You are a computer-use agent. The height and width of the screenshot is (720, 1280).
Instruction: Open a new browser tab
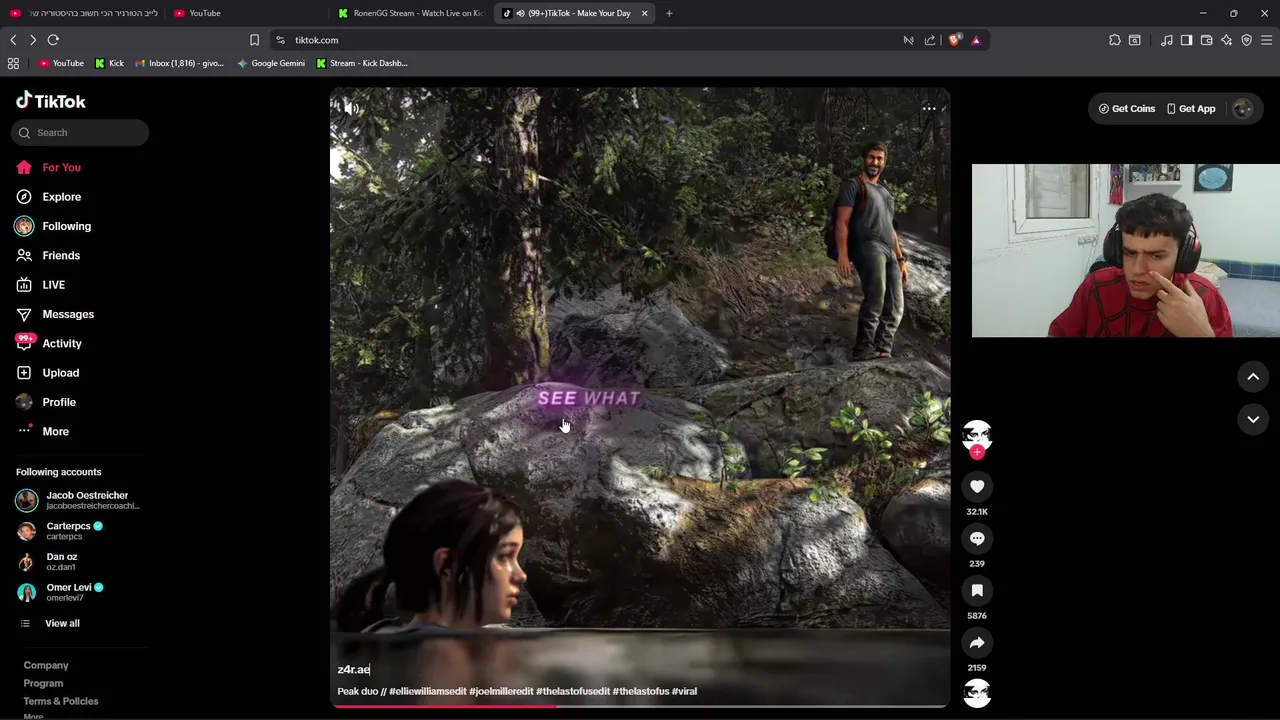coord(669,13)
